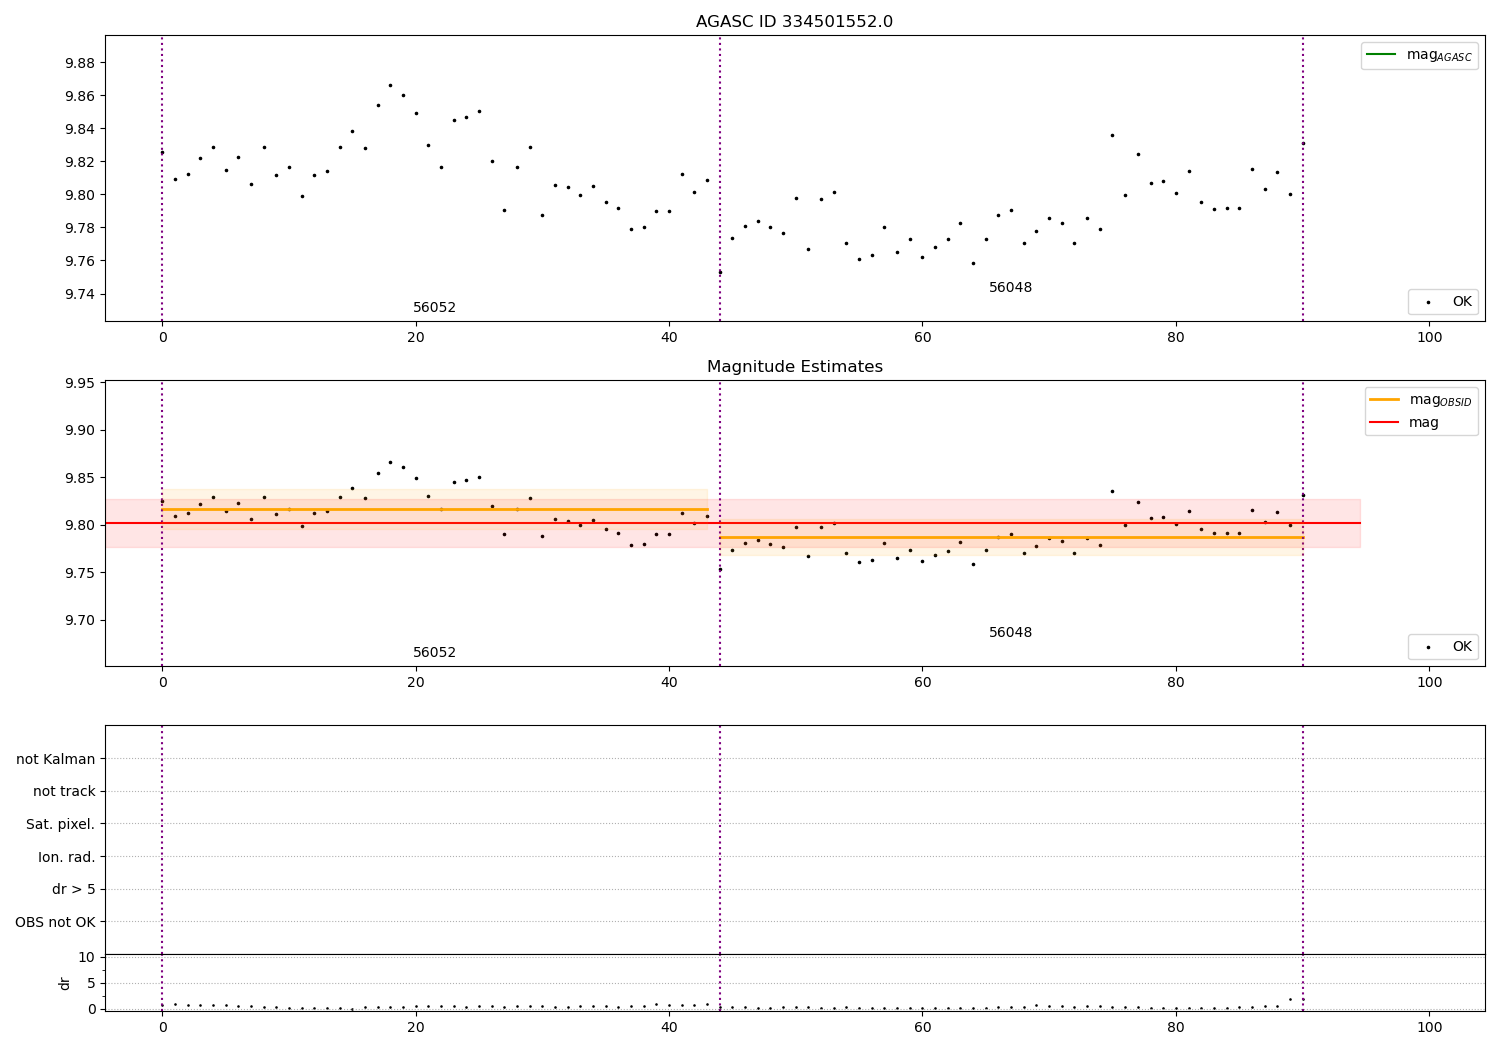Click the 9.90 y-axis tick label
The width and height of the screenshot is (1500, 1050).
[79, 431]
